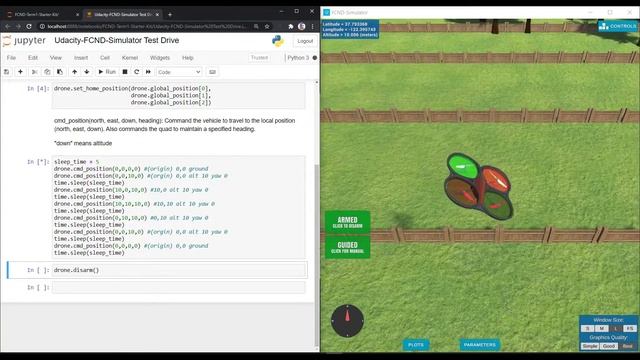Move selected cell up arrow
This screenshot has width=640, height=360.
[x=74, y=72]
